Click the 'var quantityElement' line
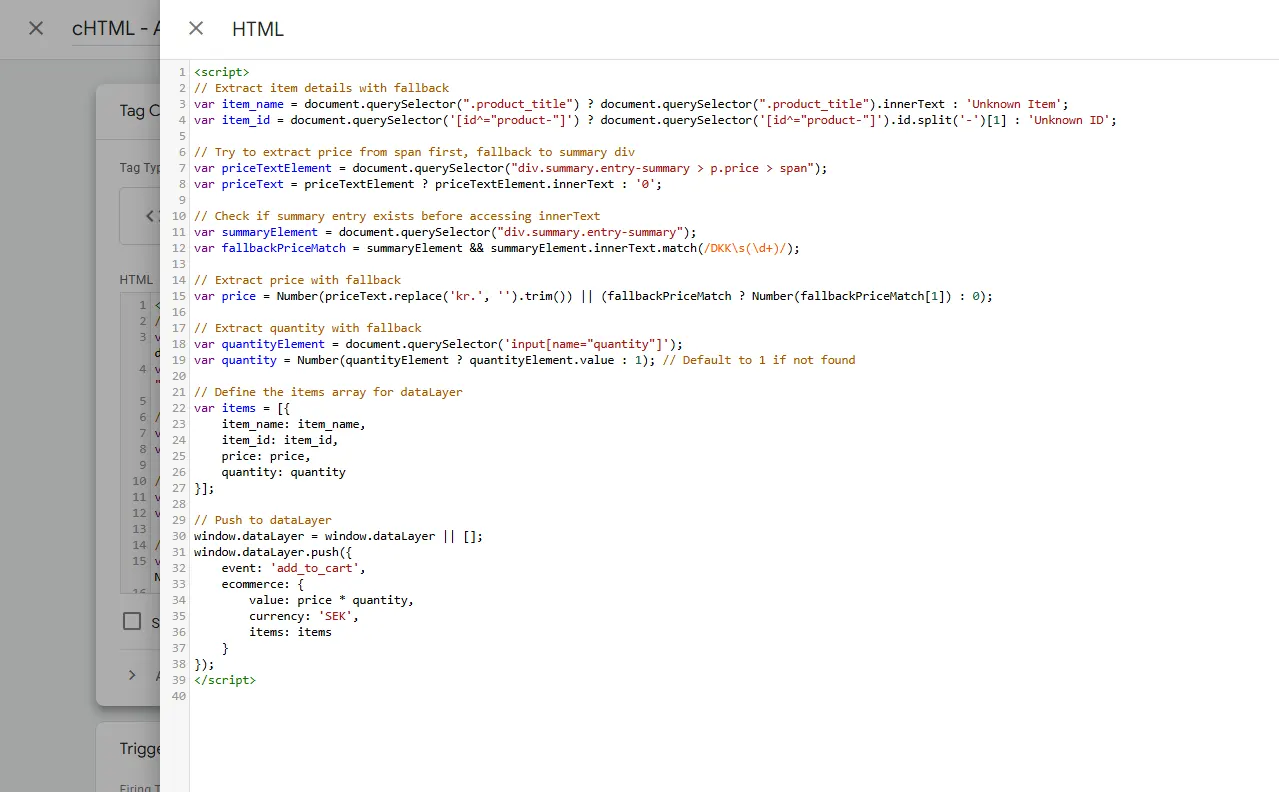The height and width of the screenshot is (792, 1279). pos(438,344)
